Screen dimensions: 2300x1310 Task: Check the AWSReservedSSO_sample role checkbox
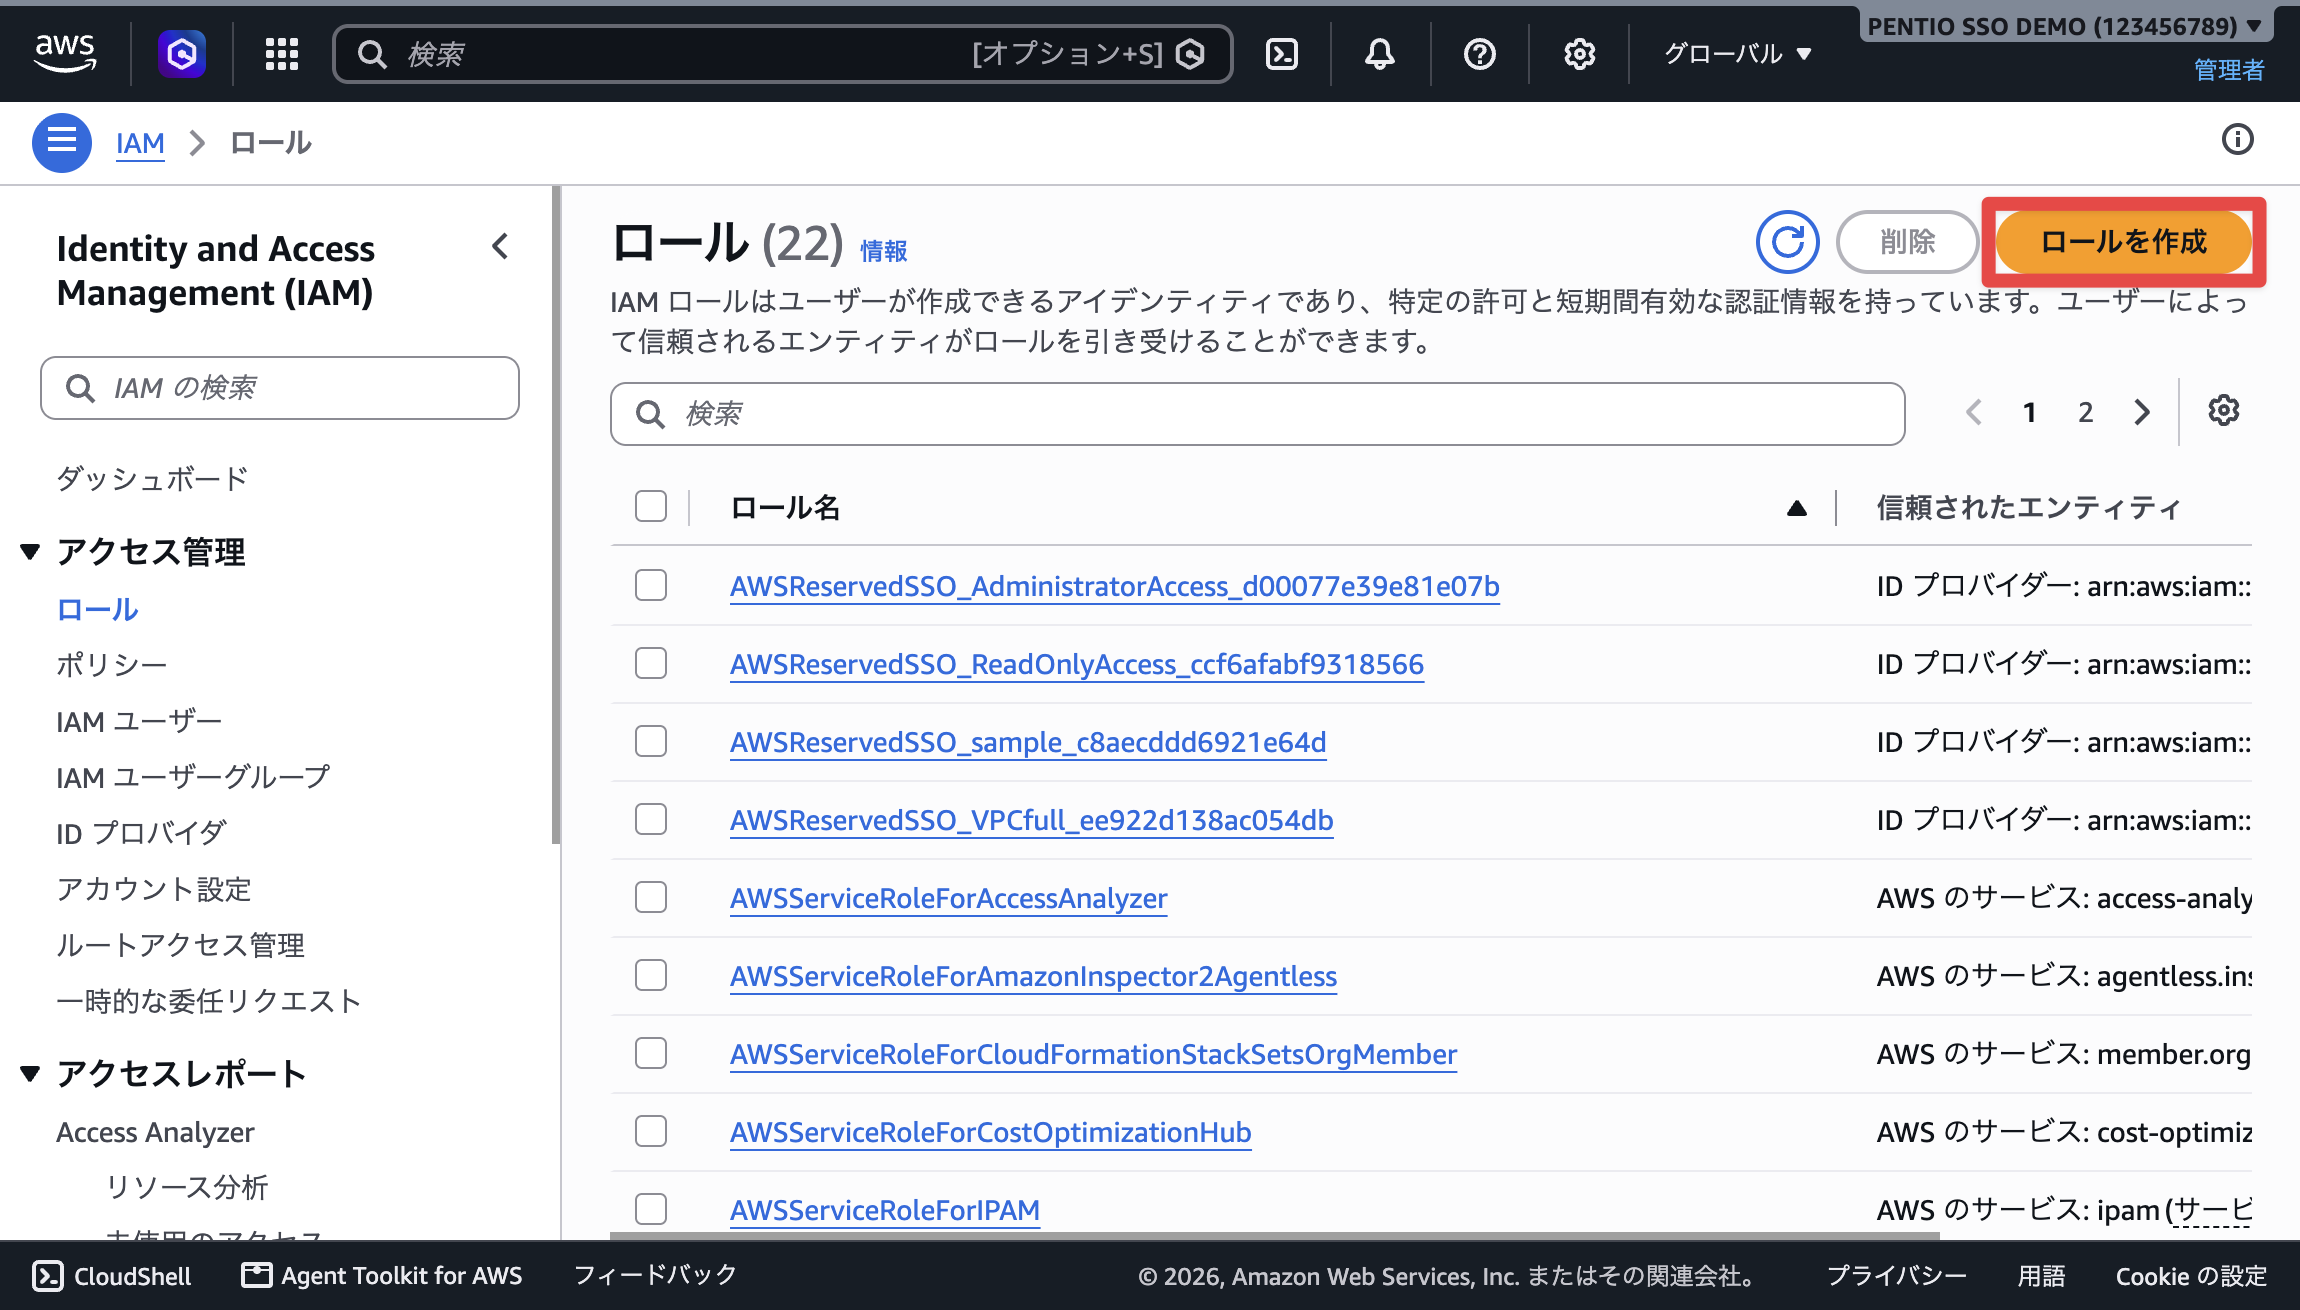(651, 741)
